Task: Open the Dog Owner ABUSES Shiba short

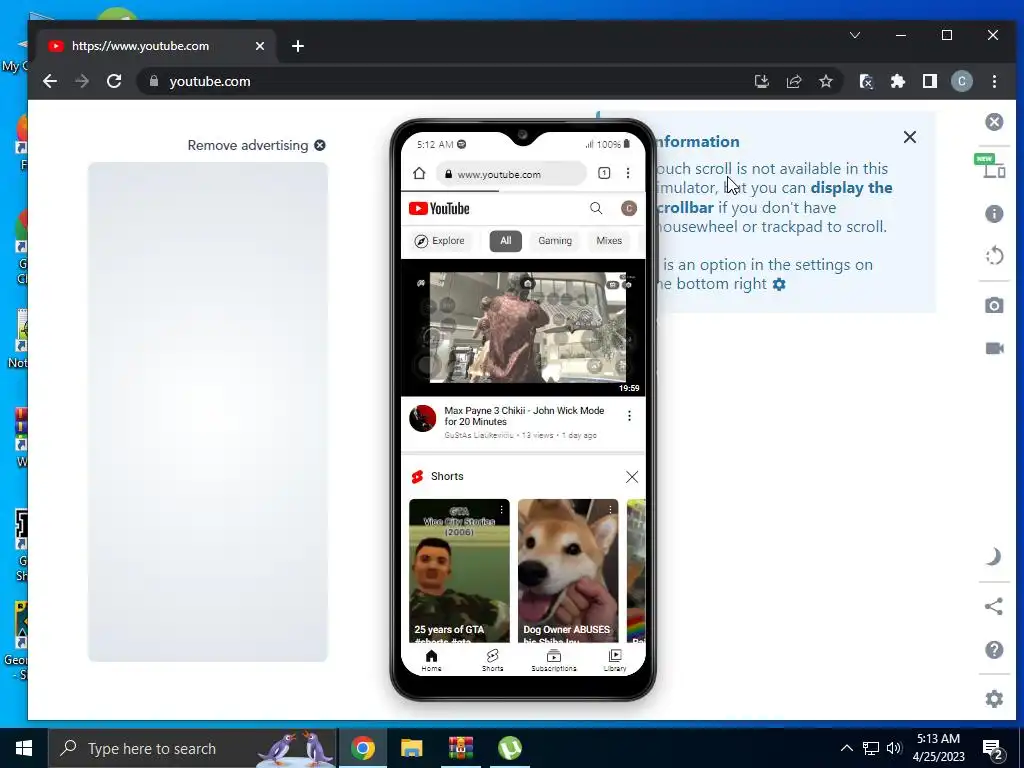Action: (568, 571)
